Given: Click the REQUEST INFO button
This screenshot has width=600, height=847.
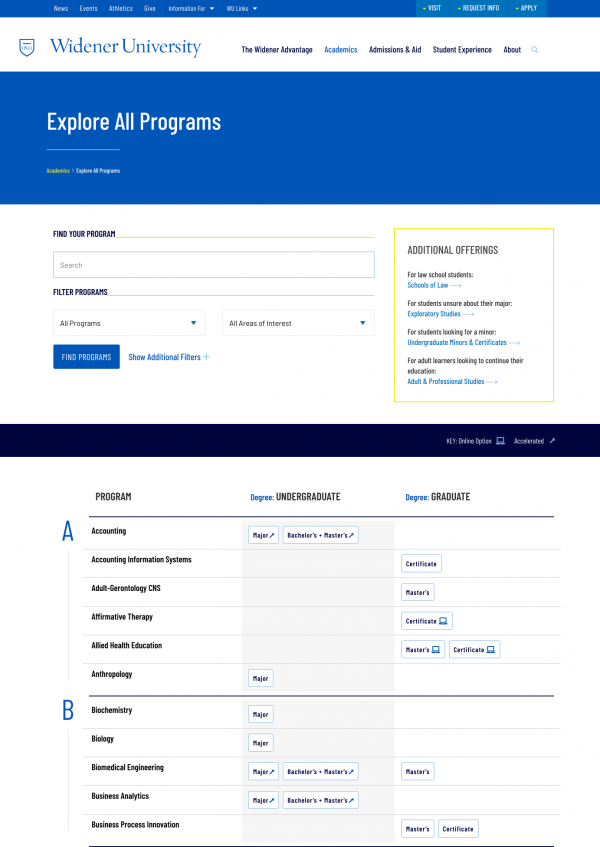Looking at the screenshot, I should (478, 8).
